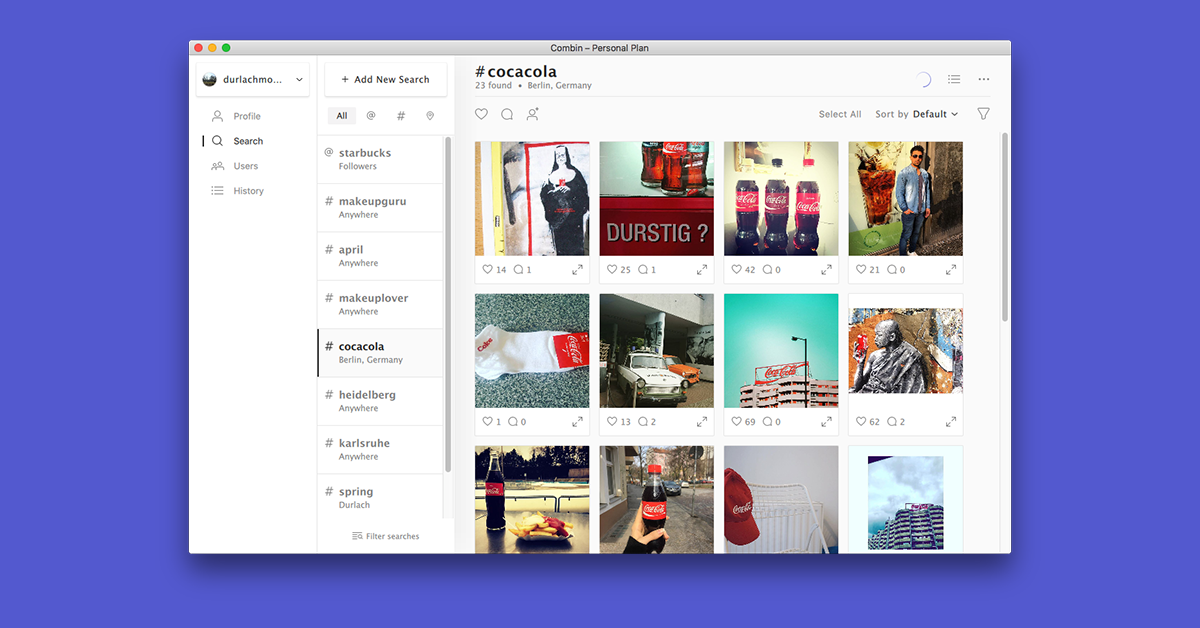Screen dimensions: 1200x628
Task: Like the post showing 62 likes
Action: point(861,422)
